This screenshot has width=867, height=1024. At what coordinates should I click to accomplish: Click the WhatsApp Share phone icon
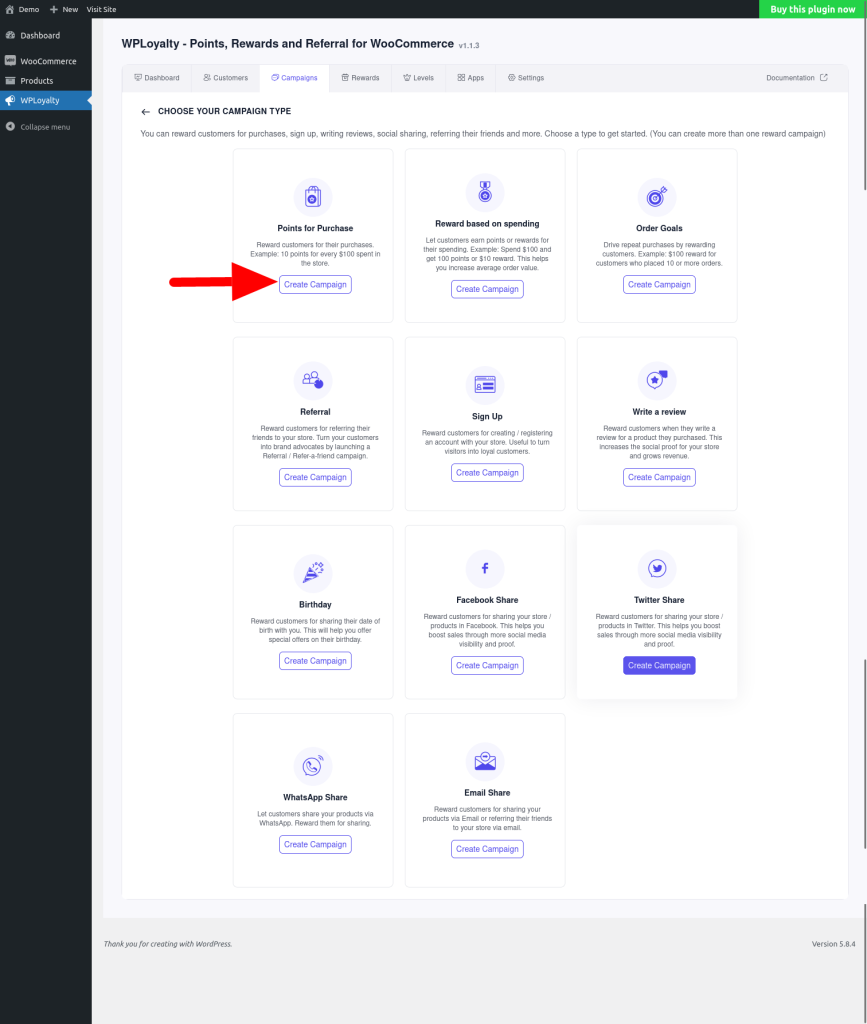click(x=313, y=765)
